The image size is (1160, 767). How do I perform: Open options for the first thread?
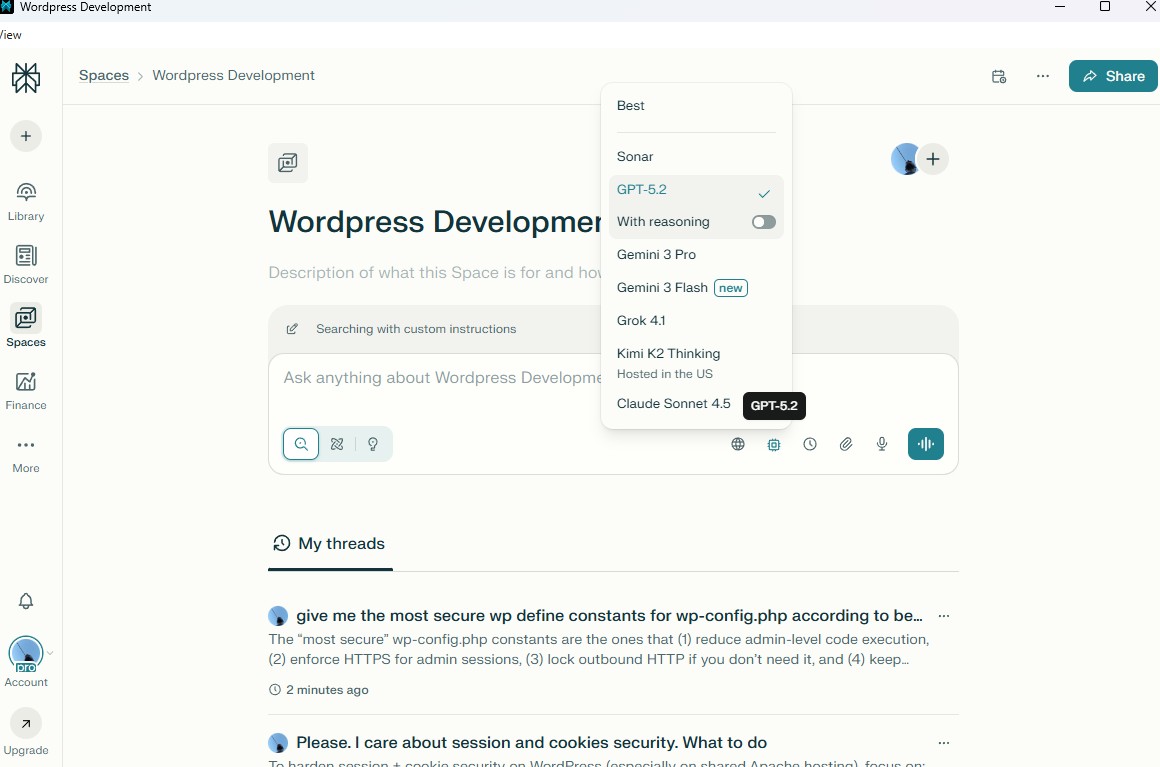[x=943, y=616]
